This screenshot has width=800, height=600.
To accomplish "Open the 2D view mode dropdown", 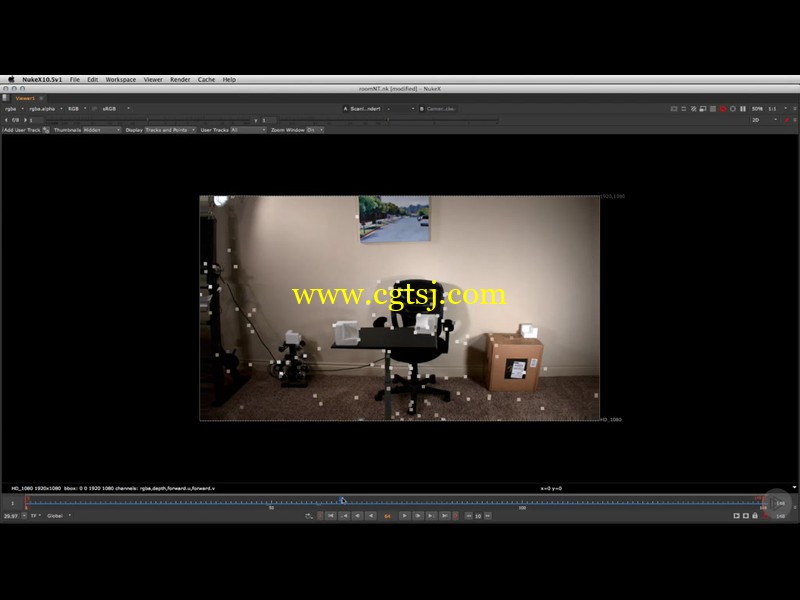I will 764,120.
